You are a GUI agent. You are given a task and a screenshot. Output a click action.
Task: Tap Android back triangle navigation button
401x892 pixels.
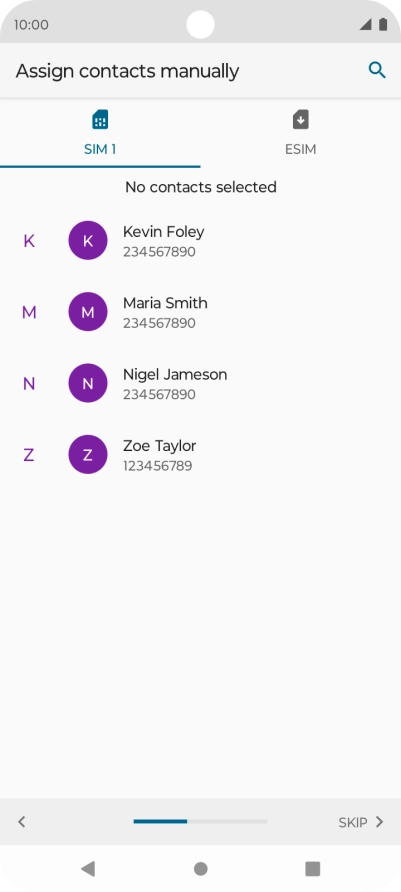pyautogui.click(x=88, y=868)
